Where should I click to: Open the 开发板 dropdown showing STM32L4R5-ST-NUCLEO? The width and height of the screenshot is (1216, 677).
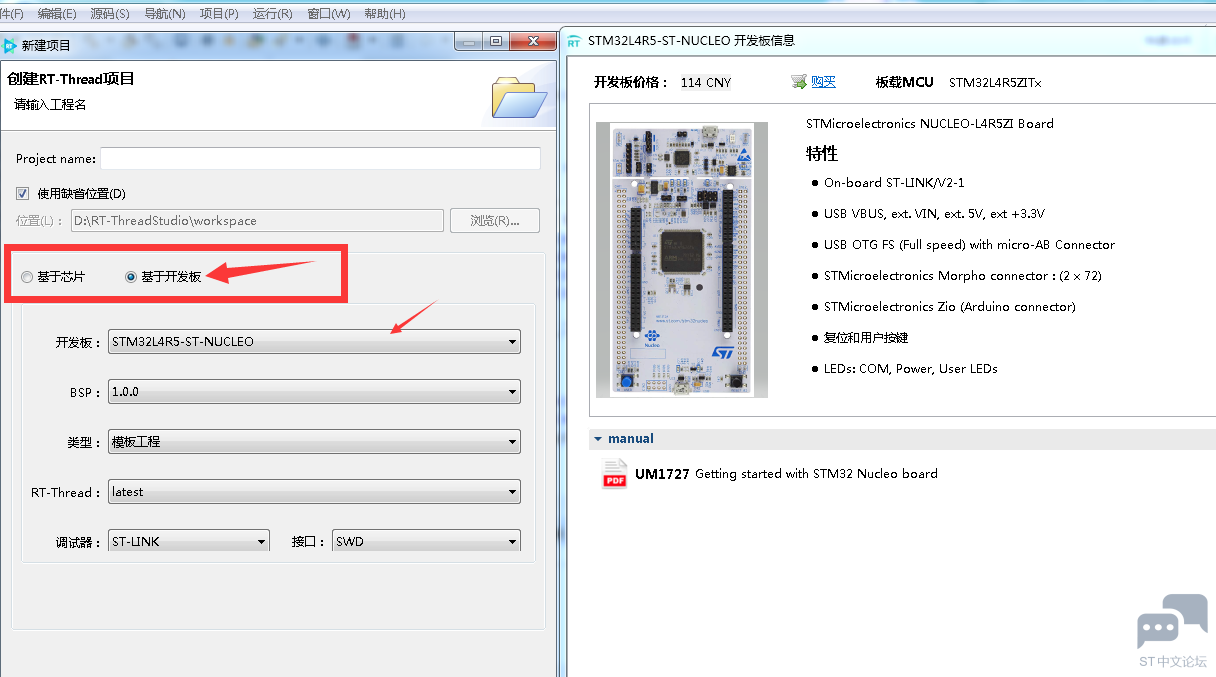coord(314,341)
